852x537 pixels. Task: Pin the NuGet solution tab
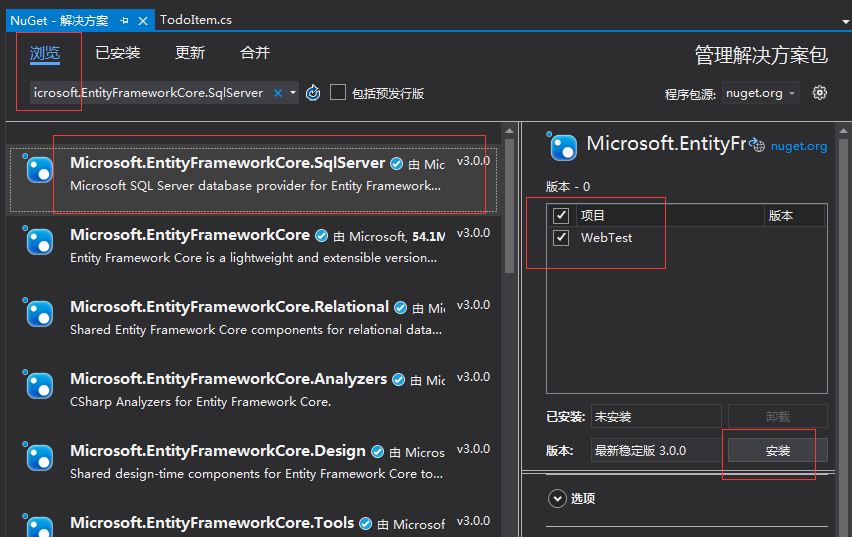[124, 21]
